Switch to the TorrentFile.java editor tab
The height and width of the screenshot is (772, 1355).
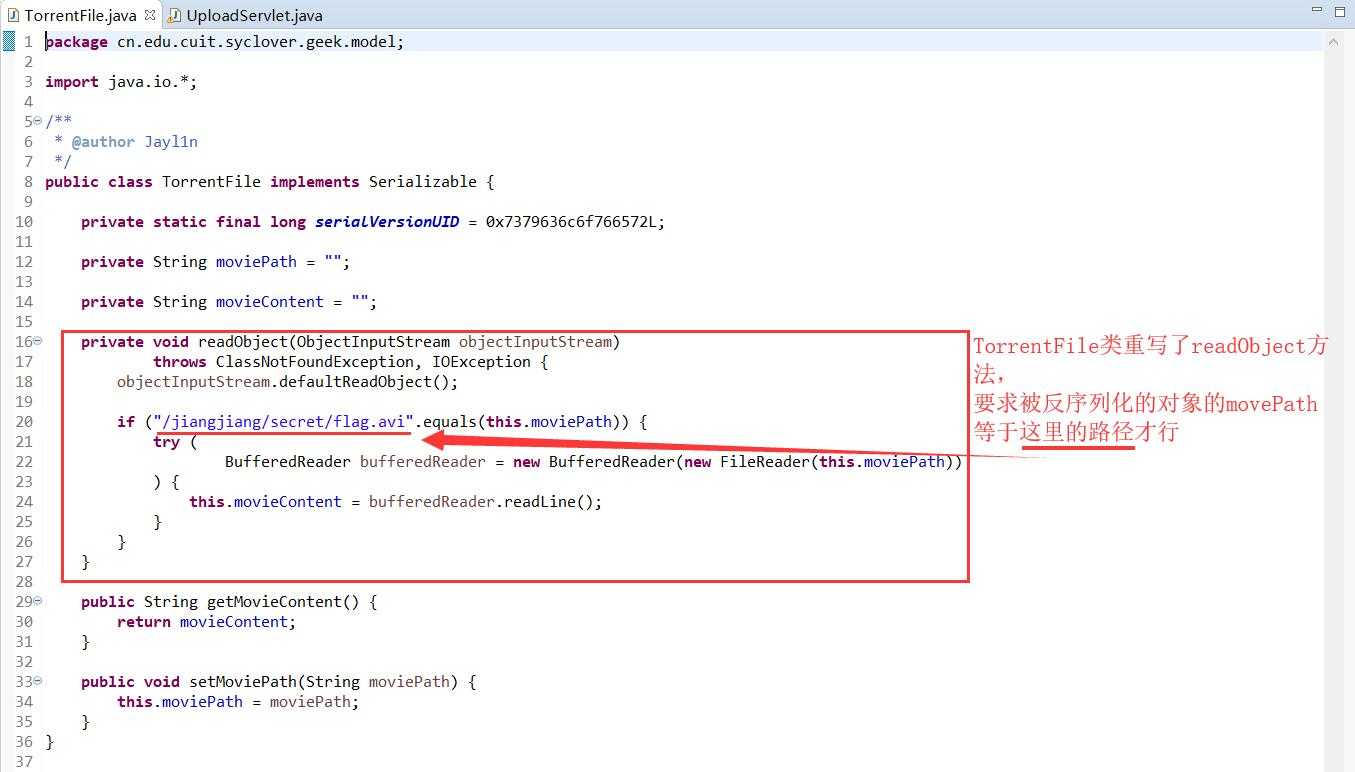click(x=80, y=15)
